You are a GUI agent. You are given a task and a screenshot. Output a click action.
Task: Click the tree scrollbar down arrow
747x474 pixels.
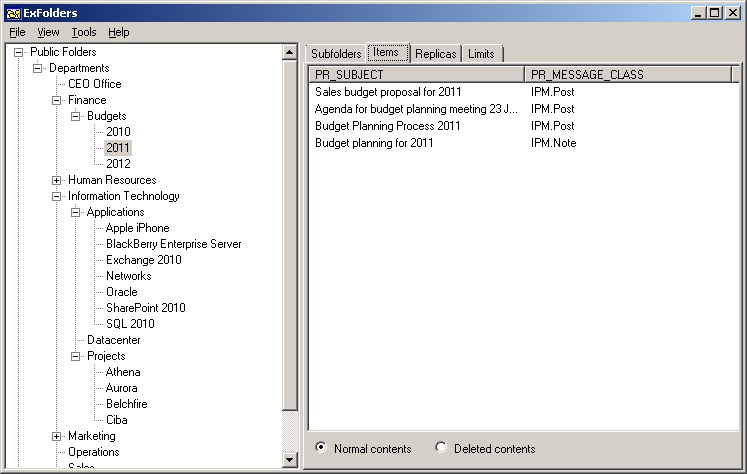(290, 460)
